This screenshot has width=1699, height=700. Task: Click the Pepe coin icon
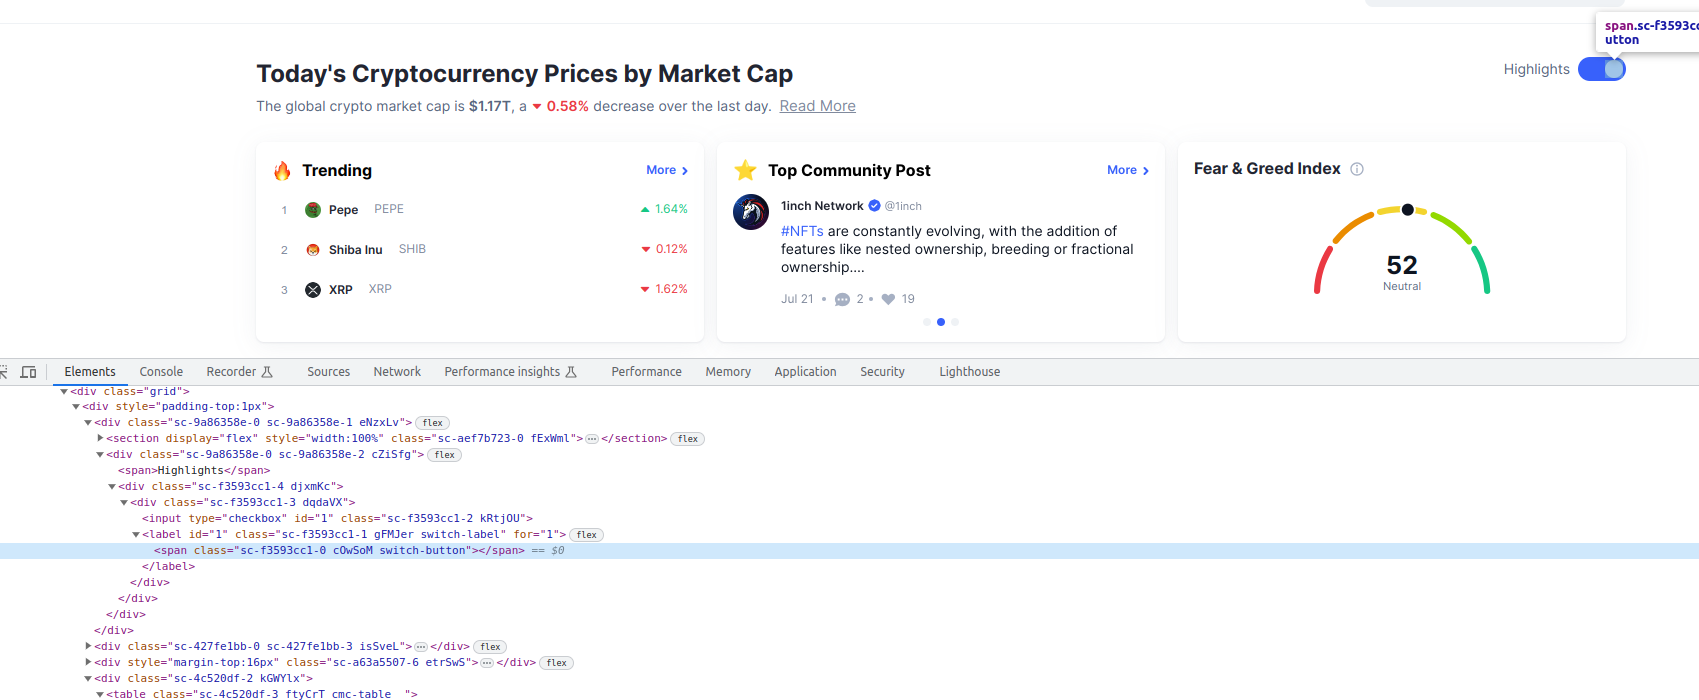pyautogui.click(x=313, y=210)
